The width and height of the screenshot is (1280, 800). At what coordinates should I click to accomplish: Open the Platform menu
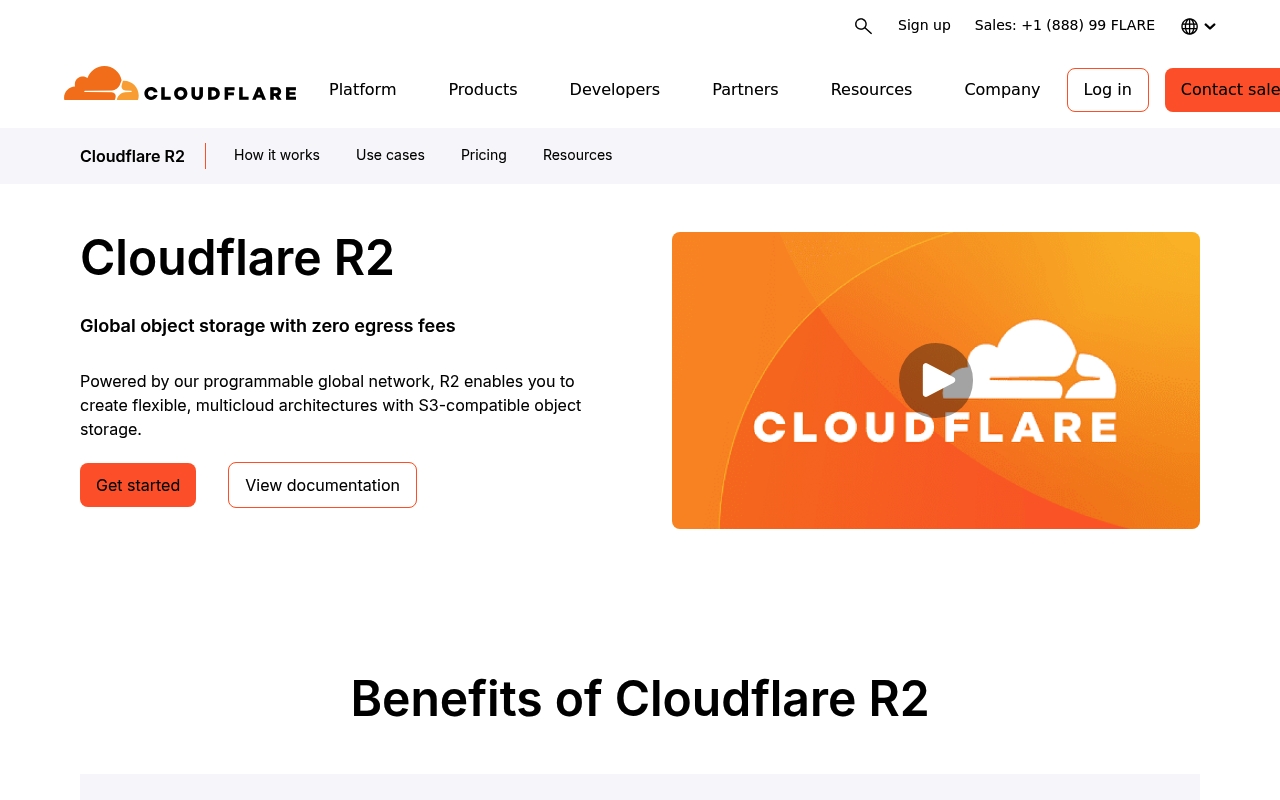(362, 89)
